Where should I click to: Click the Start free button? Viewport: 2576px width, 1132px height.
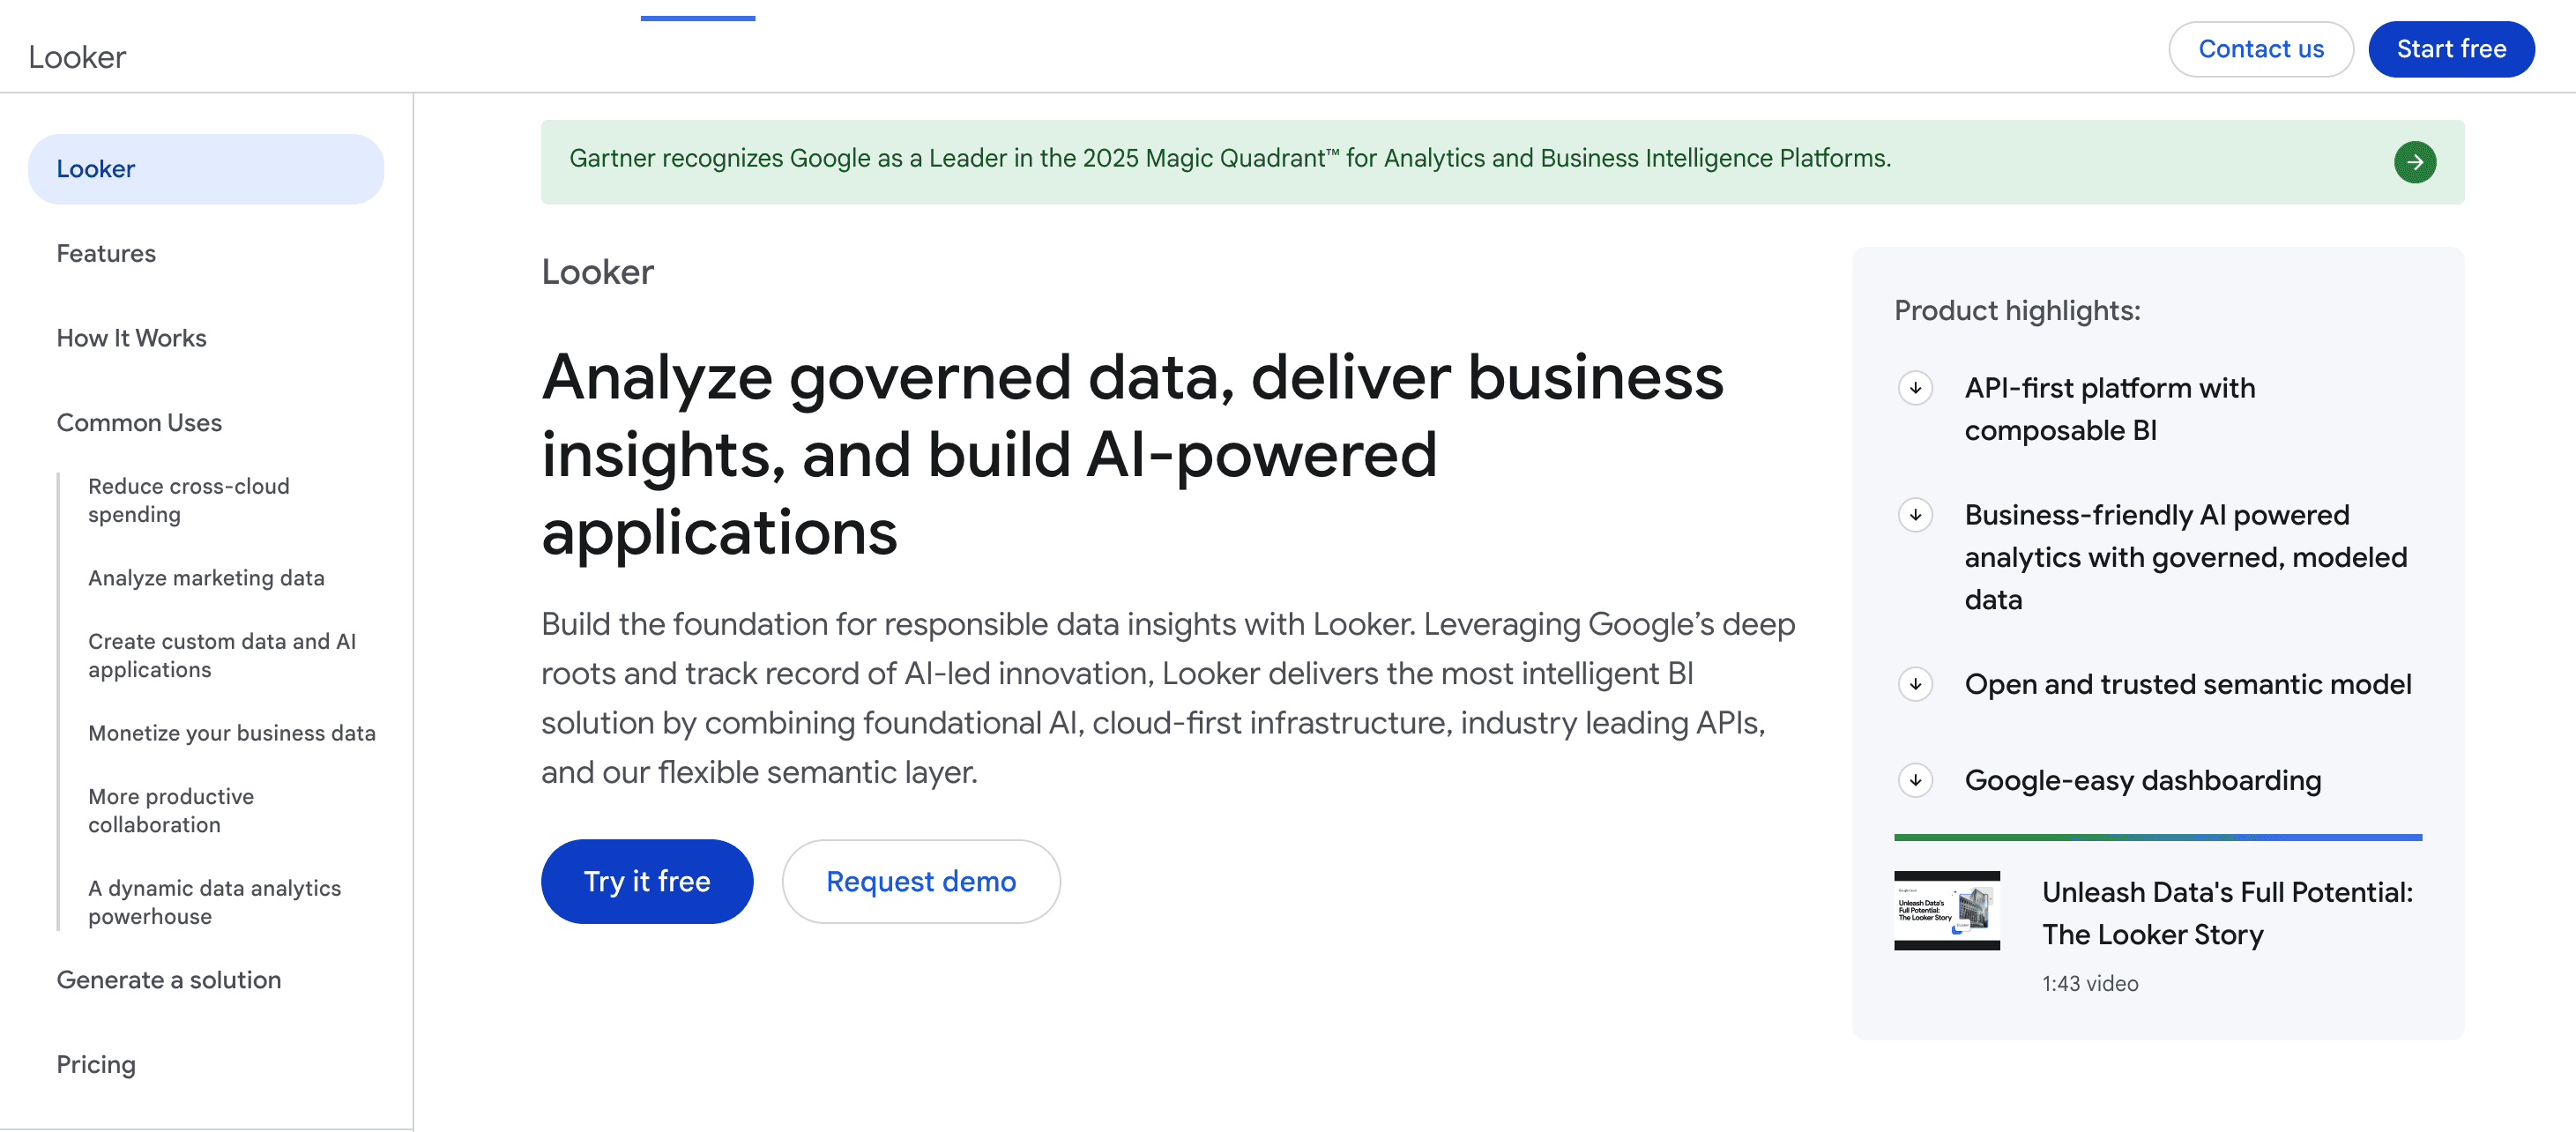tap(2451, 48)
